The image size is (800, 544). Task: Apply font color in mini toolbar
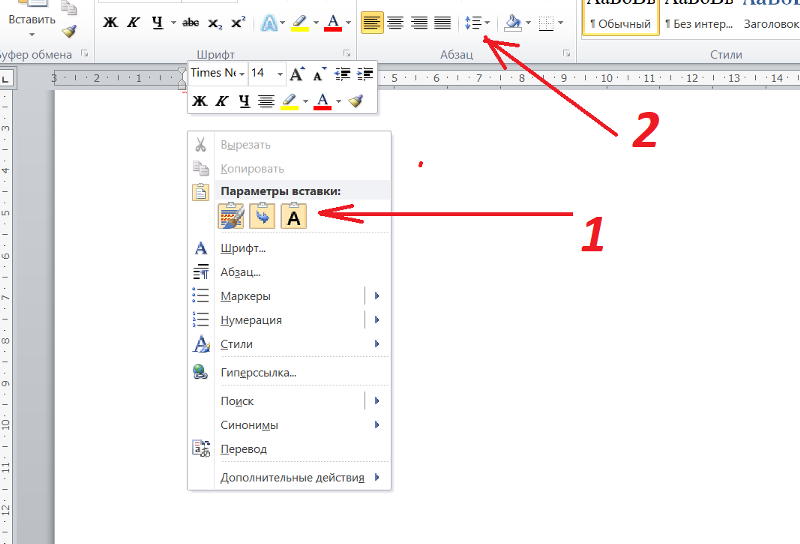[x=322, y=101]
